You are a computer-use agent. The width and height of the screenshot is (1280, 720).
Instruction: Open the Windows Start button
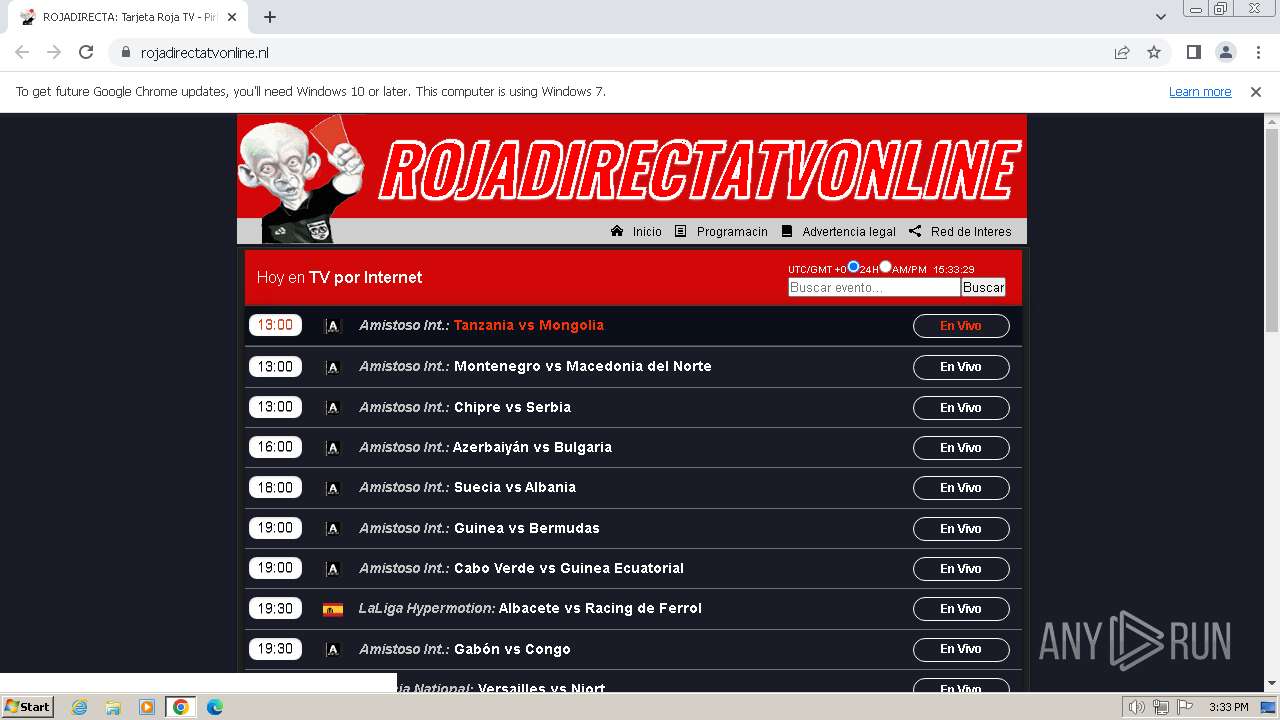click(x=27, y=707)
